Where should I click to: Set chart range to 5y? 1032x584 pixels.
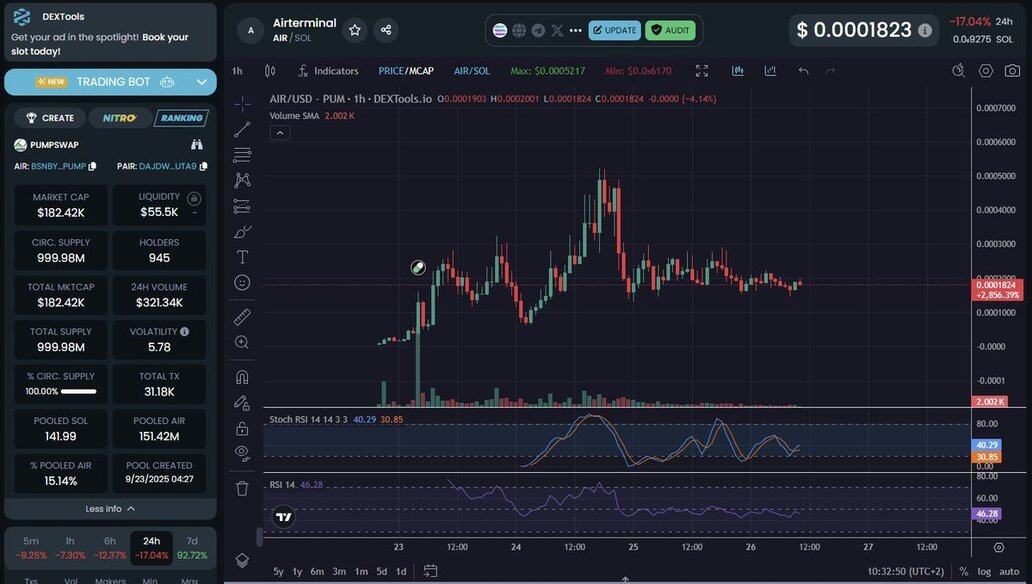pos(278,571)
